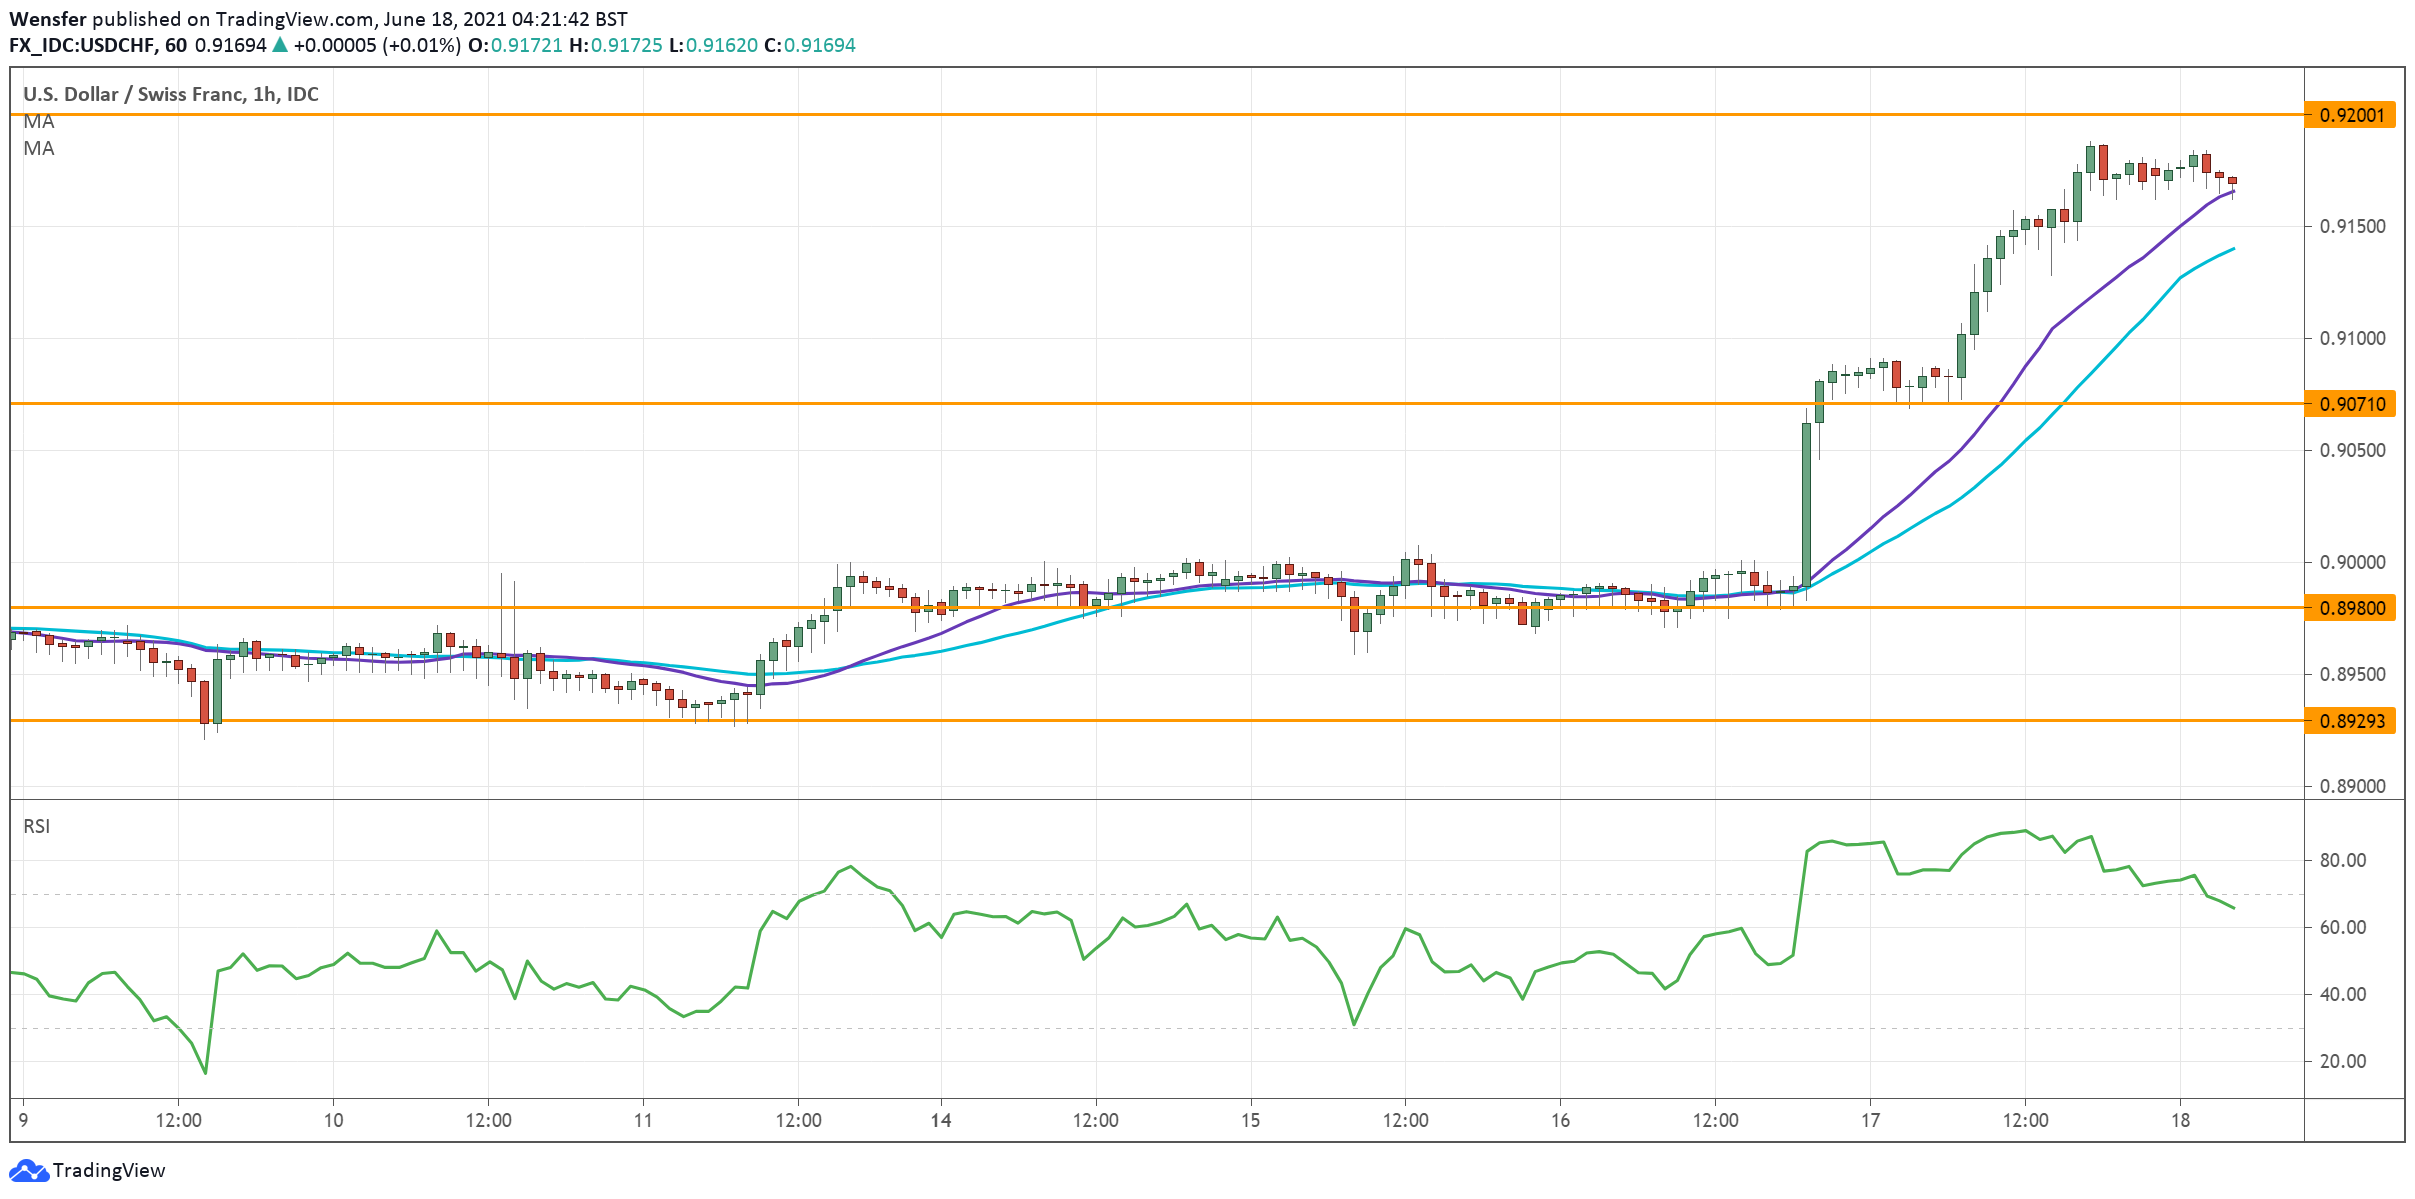This screenshot has width=2415, height=1199.
Task: Click the 0.90000 price axis label
Action: tap(2352, 563)
